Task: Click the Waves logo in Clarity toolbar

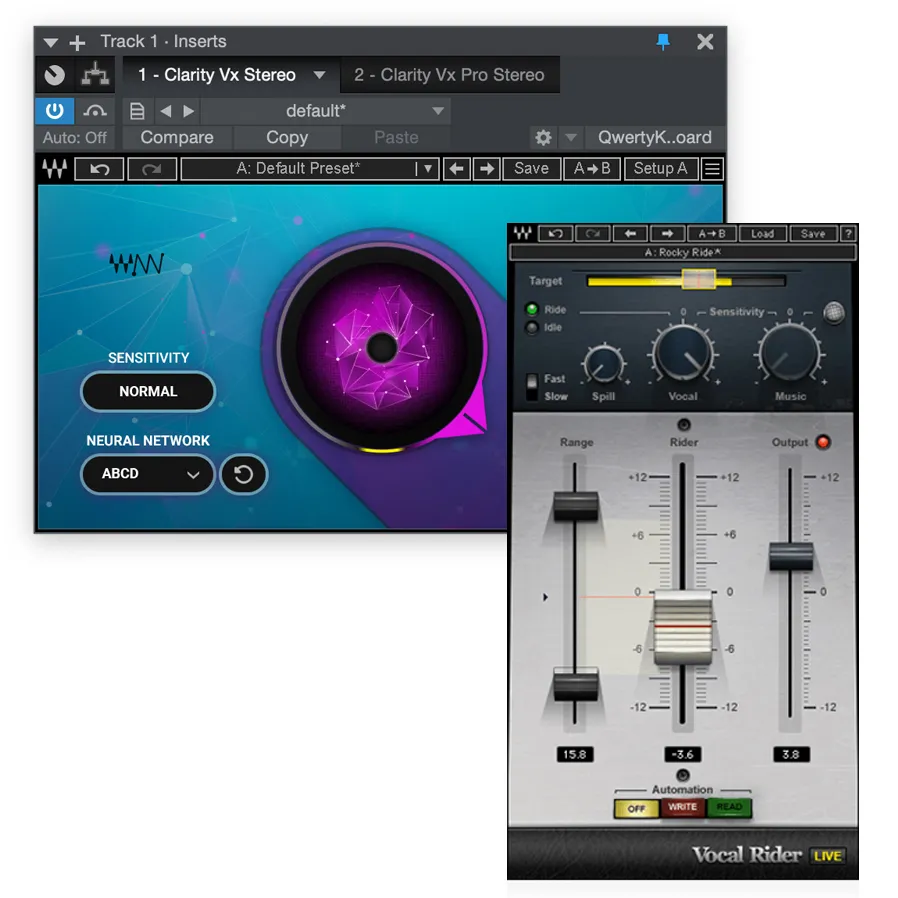Action: [55, 168]
